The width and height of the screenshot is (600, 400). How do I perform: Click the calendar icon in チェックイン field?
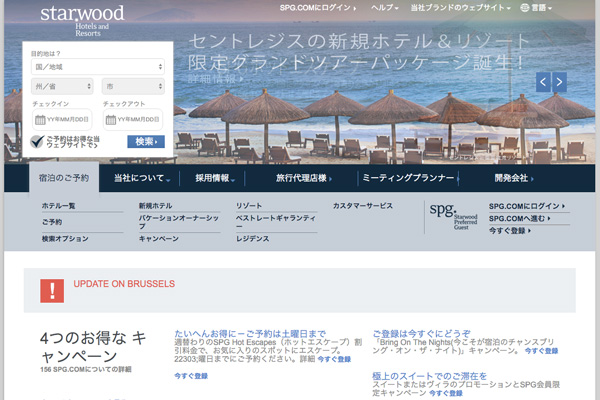click(x=40, y=120)
